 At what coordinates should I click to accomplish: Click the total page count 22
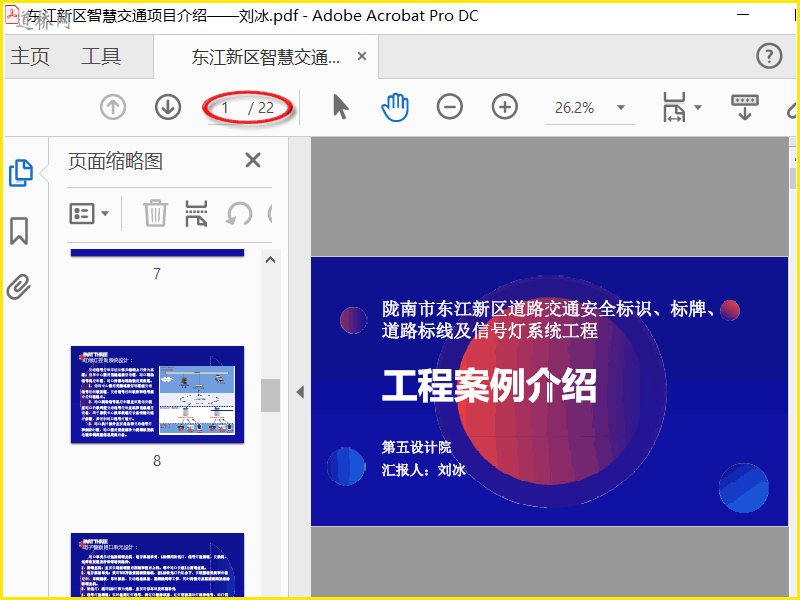265,108
